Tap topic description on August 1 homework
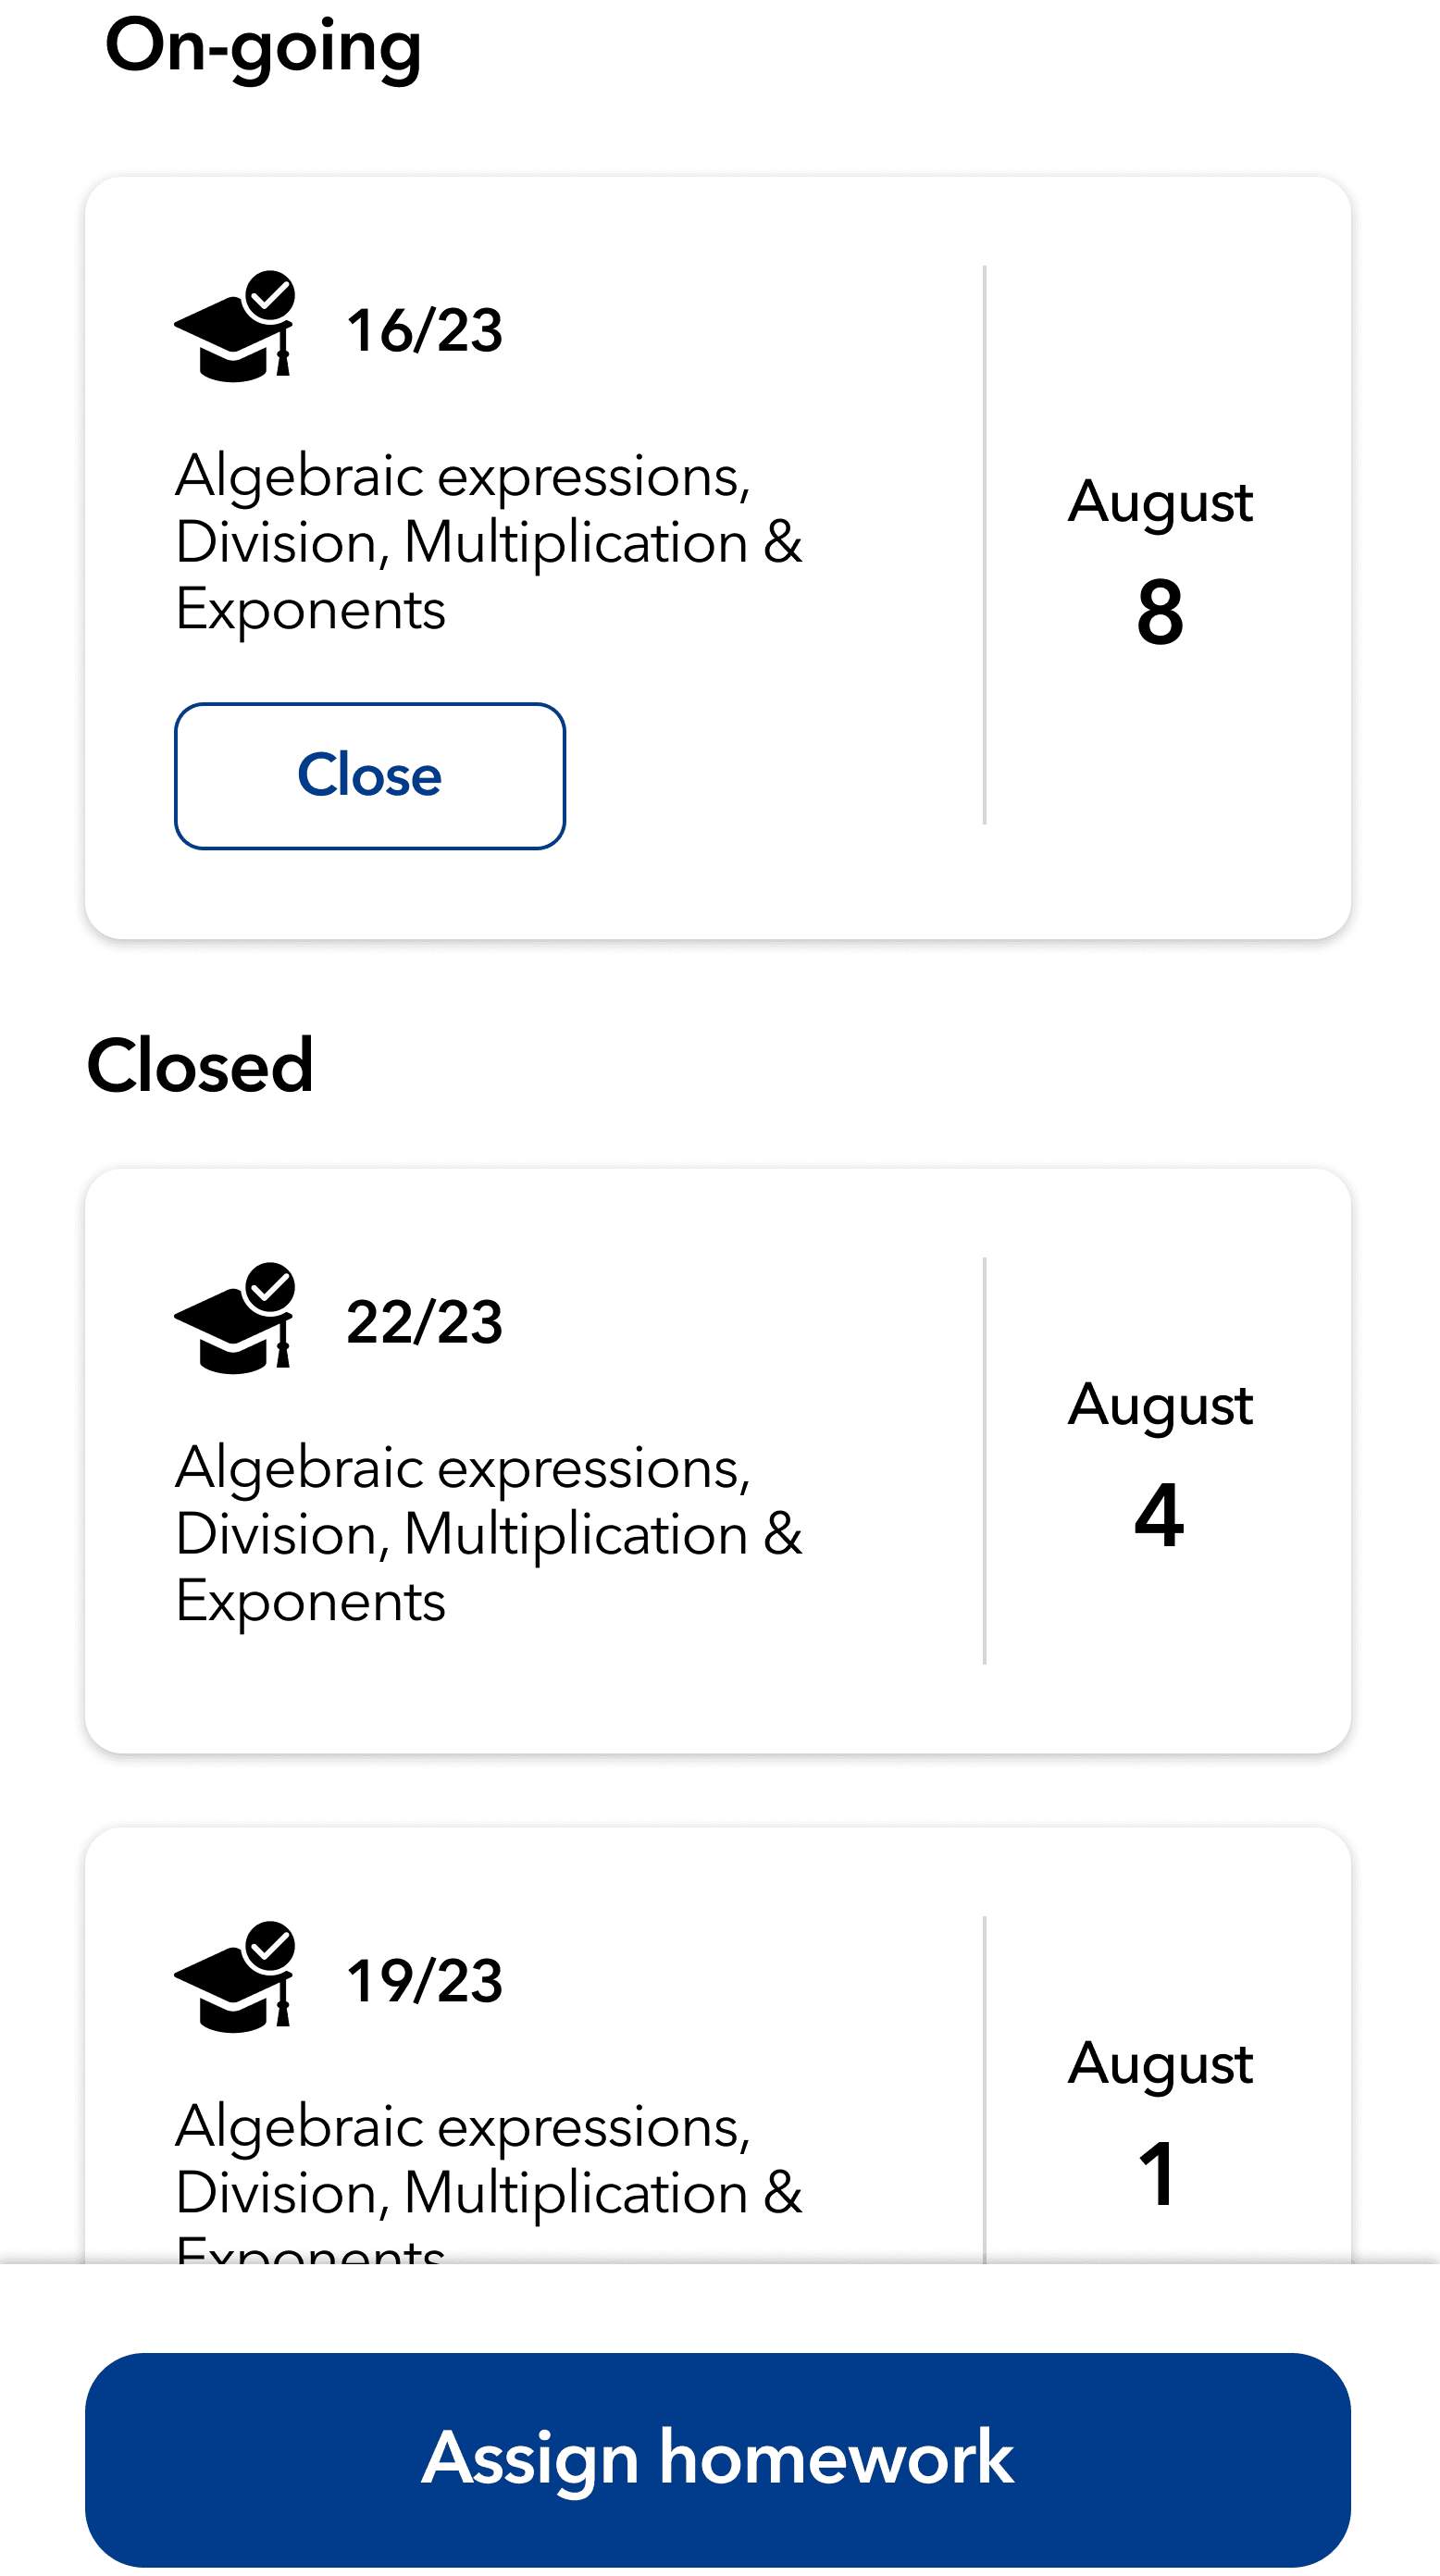This screenshot has width=1440, height=2576. pyautogui.click(x=488, y=2180)
